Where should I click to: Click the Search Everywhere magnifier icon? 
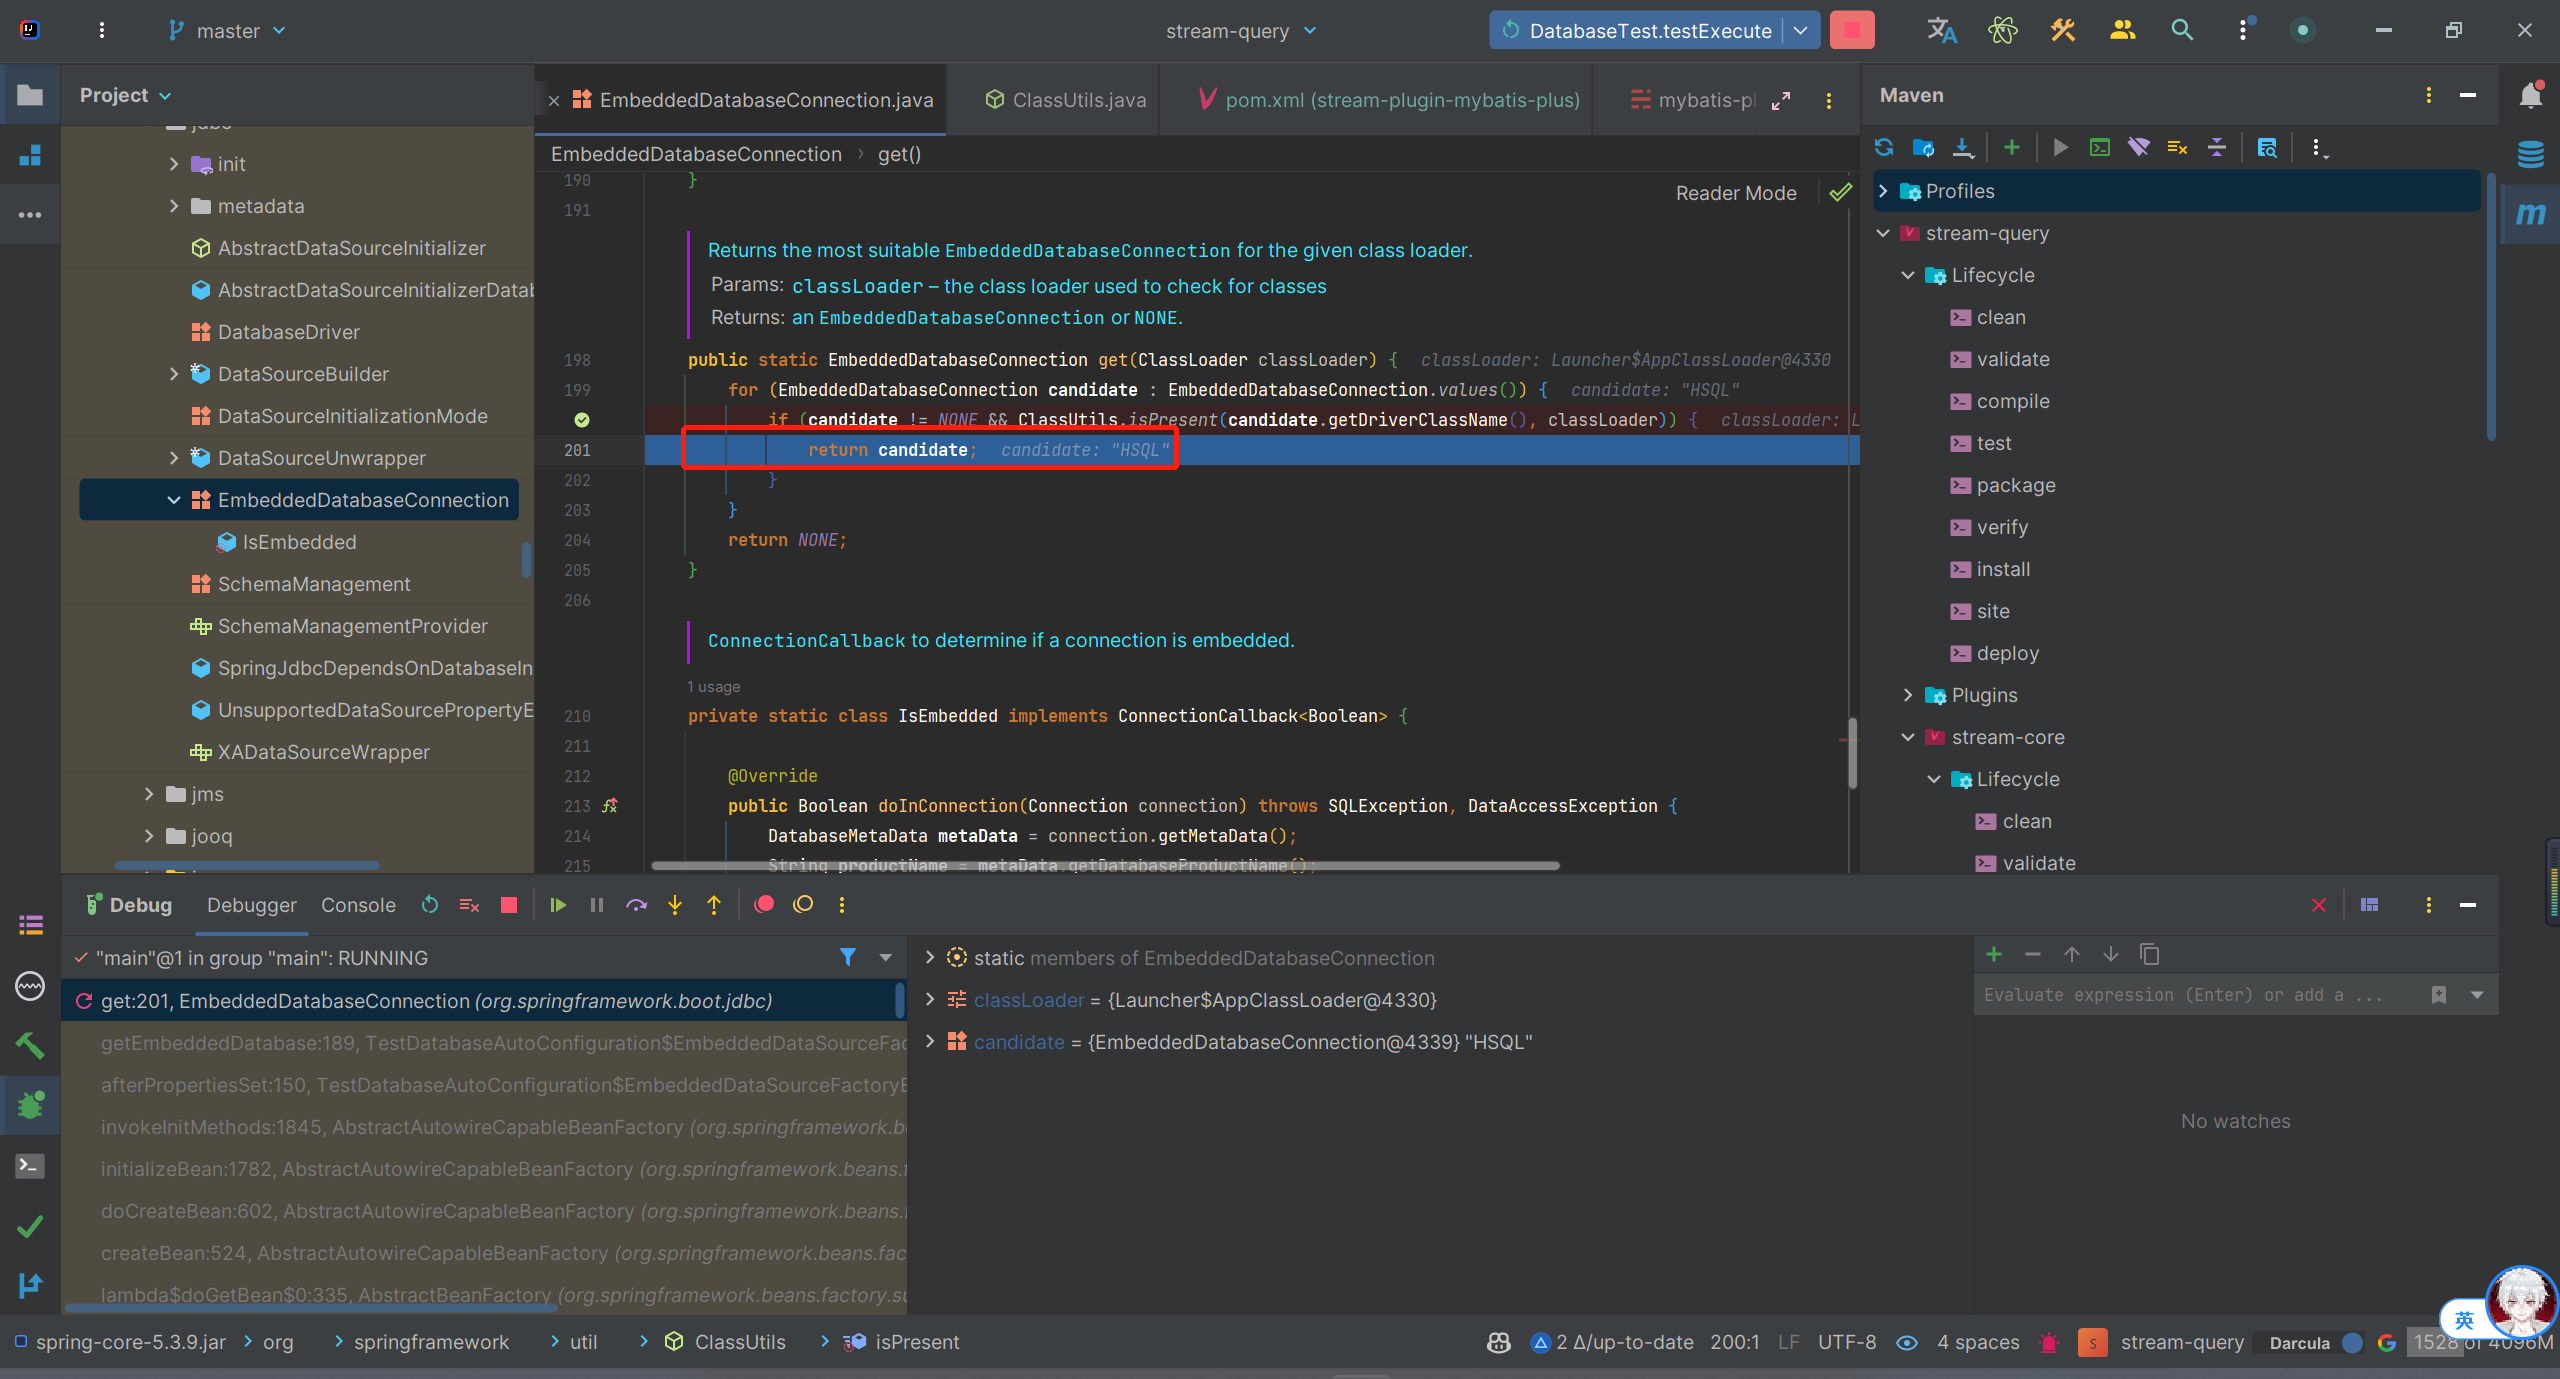click(x=2182, y=30)
